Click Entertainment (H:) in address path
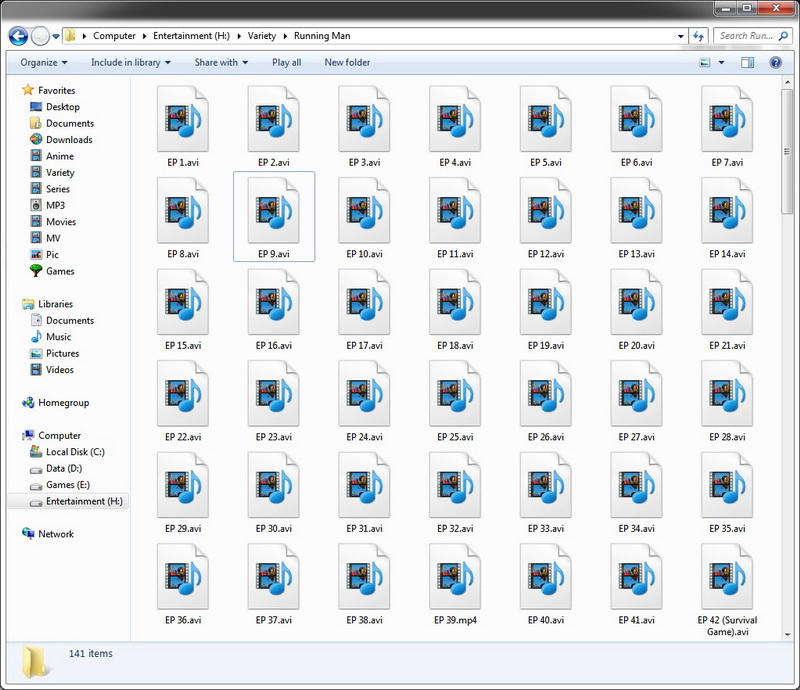The height and width of the screenshot is (690, 800). 191,36
